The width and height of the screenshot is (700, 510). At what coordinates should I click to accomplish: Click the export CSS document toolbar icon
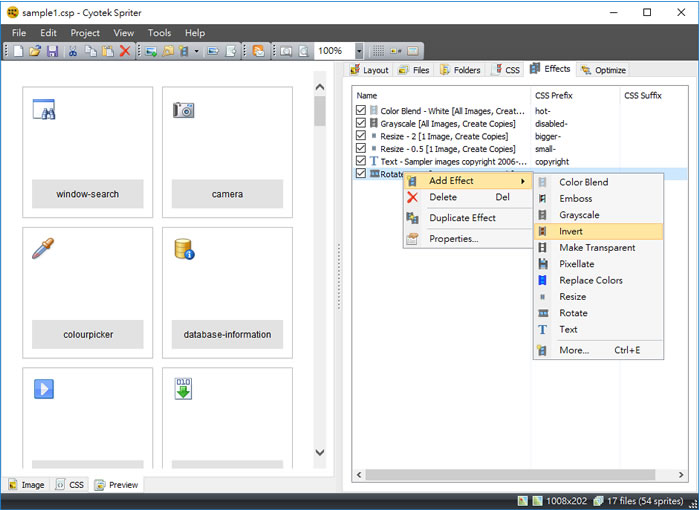(231, 51)
